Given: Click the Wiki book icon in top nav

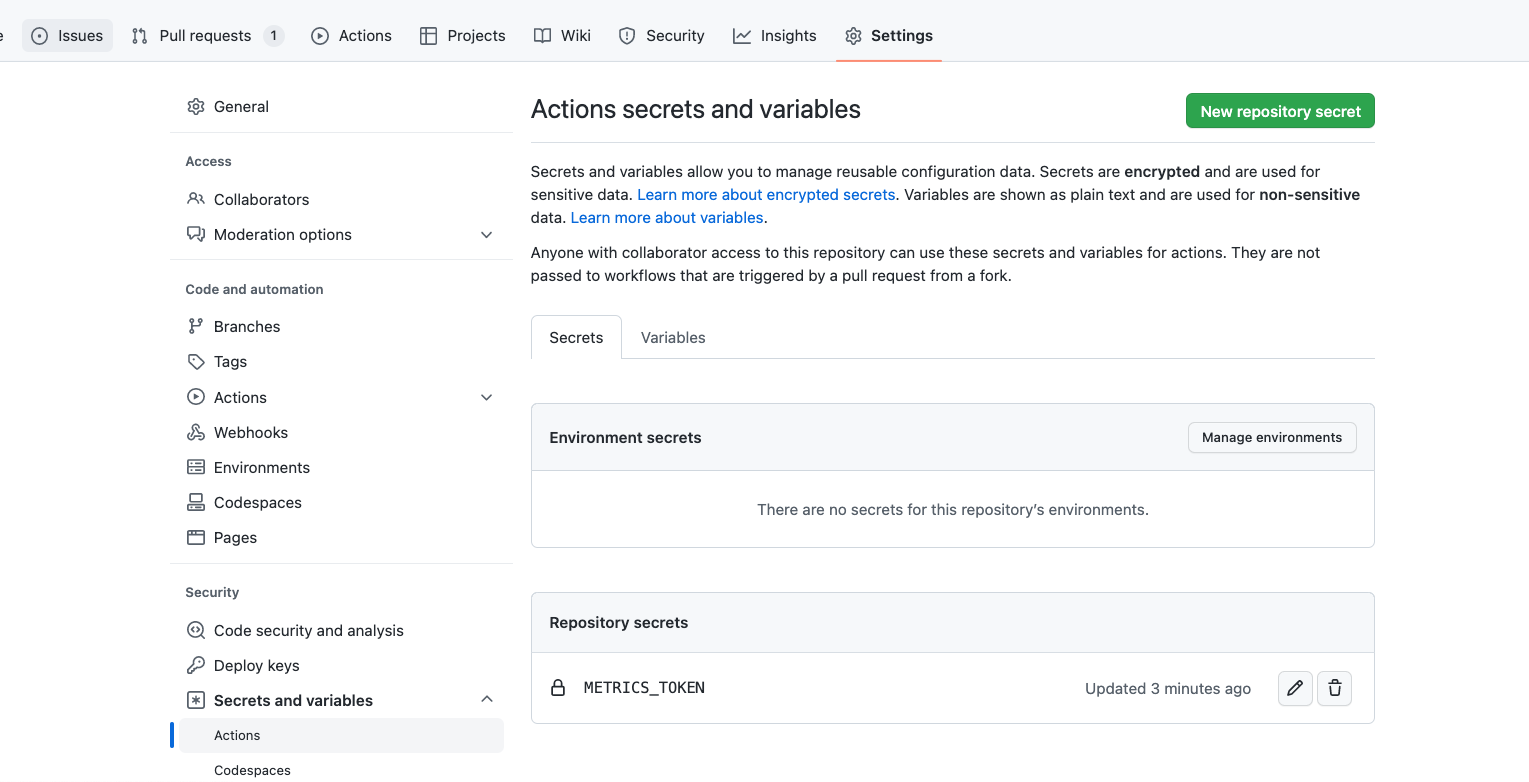Looking at the screenshot, I should point(542,36).
